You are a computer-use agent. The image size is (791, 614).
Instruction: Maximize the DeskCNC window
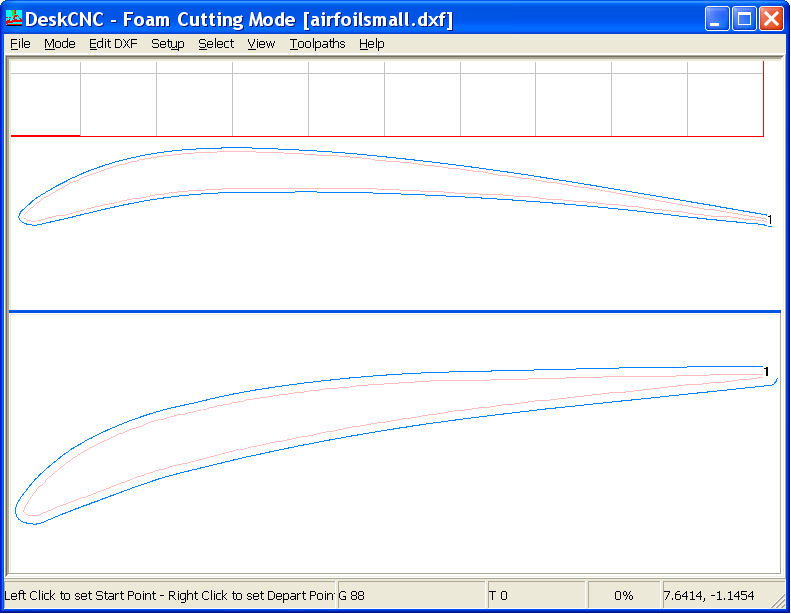pyautogui.click(x=744, y=19)
